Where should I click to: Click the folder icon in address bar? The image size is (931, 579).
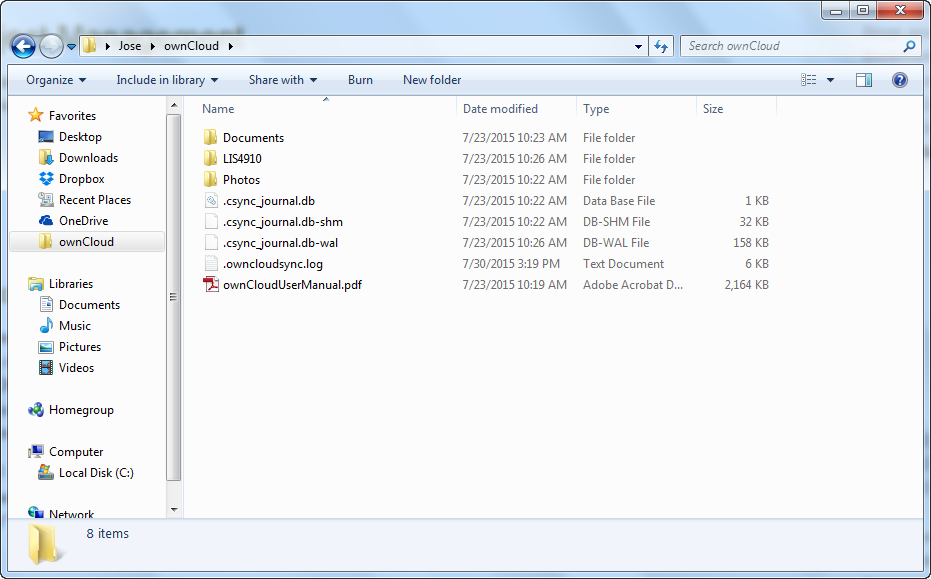click(90, 46)
